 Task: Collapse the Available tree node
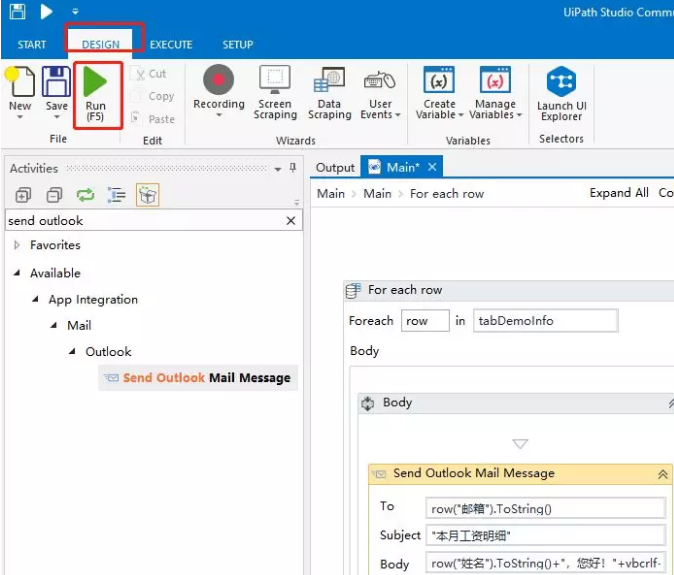pyautogui.click(x=17, y=273)
